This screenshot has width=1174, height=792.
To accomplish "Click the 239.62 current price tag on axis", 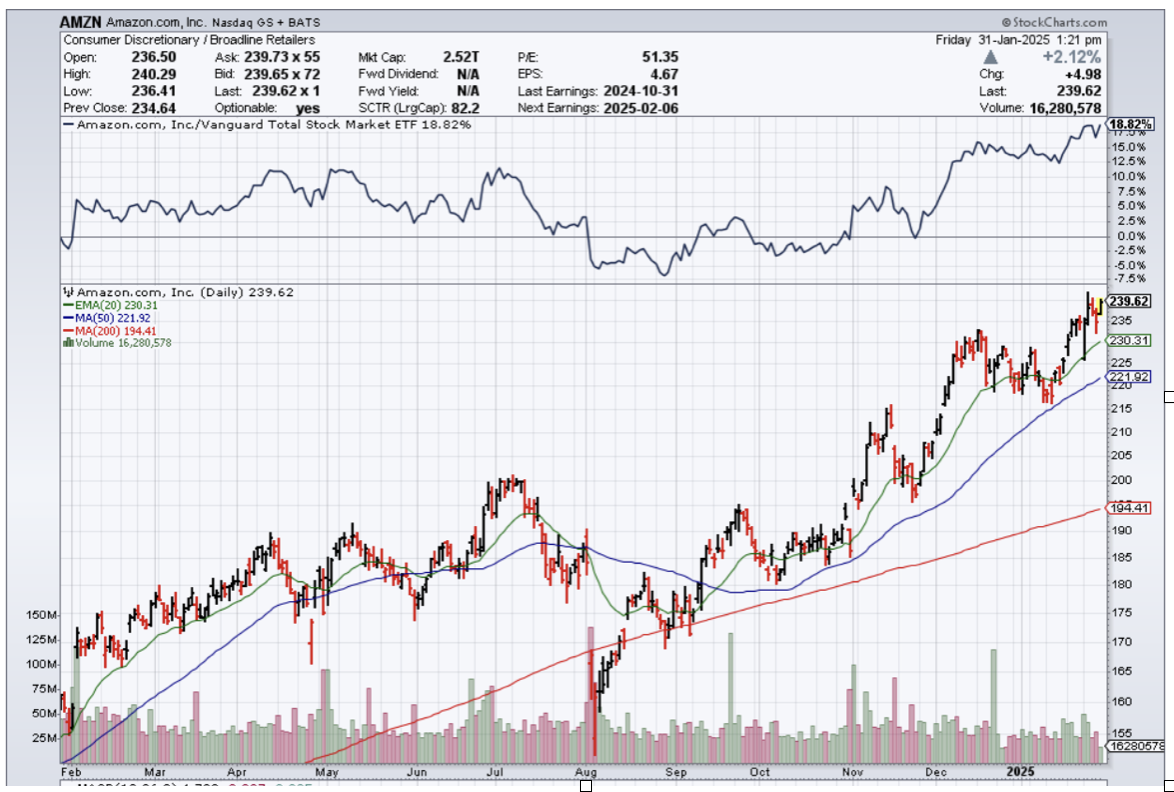I will point(1129,301).
